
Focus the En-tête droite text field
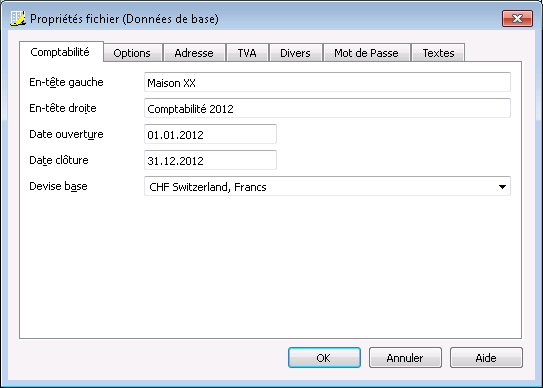[327, 108]
